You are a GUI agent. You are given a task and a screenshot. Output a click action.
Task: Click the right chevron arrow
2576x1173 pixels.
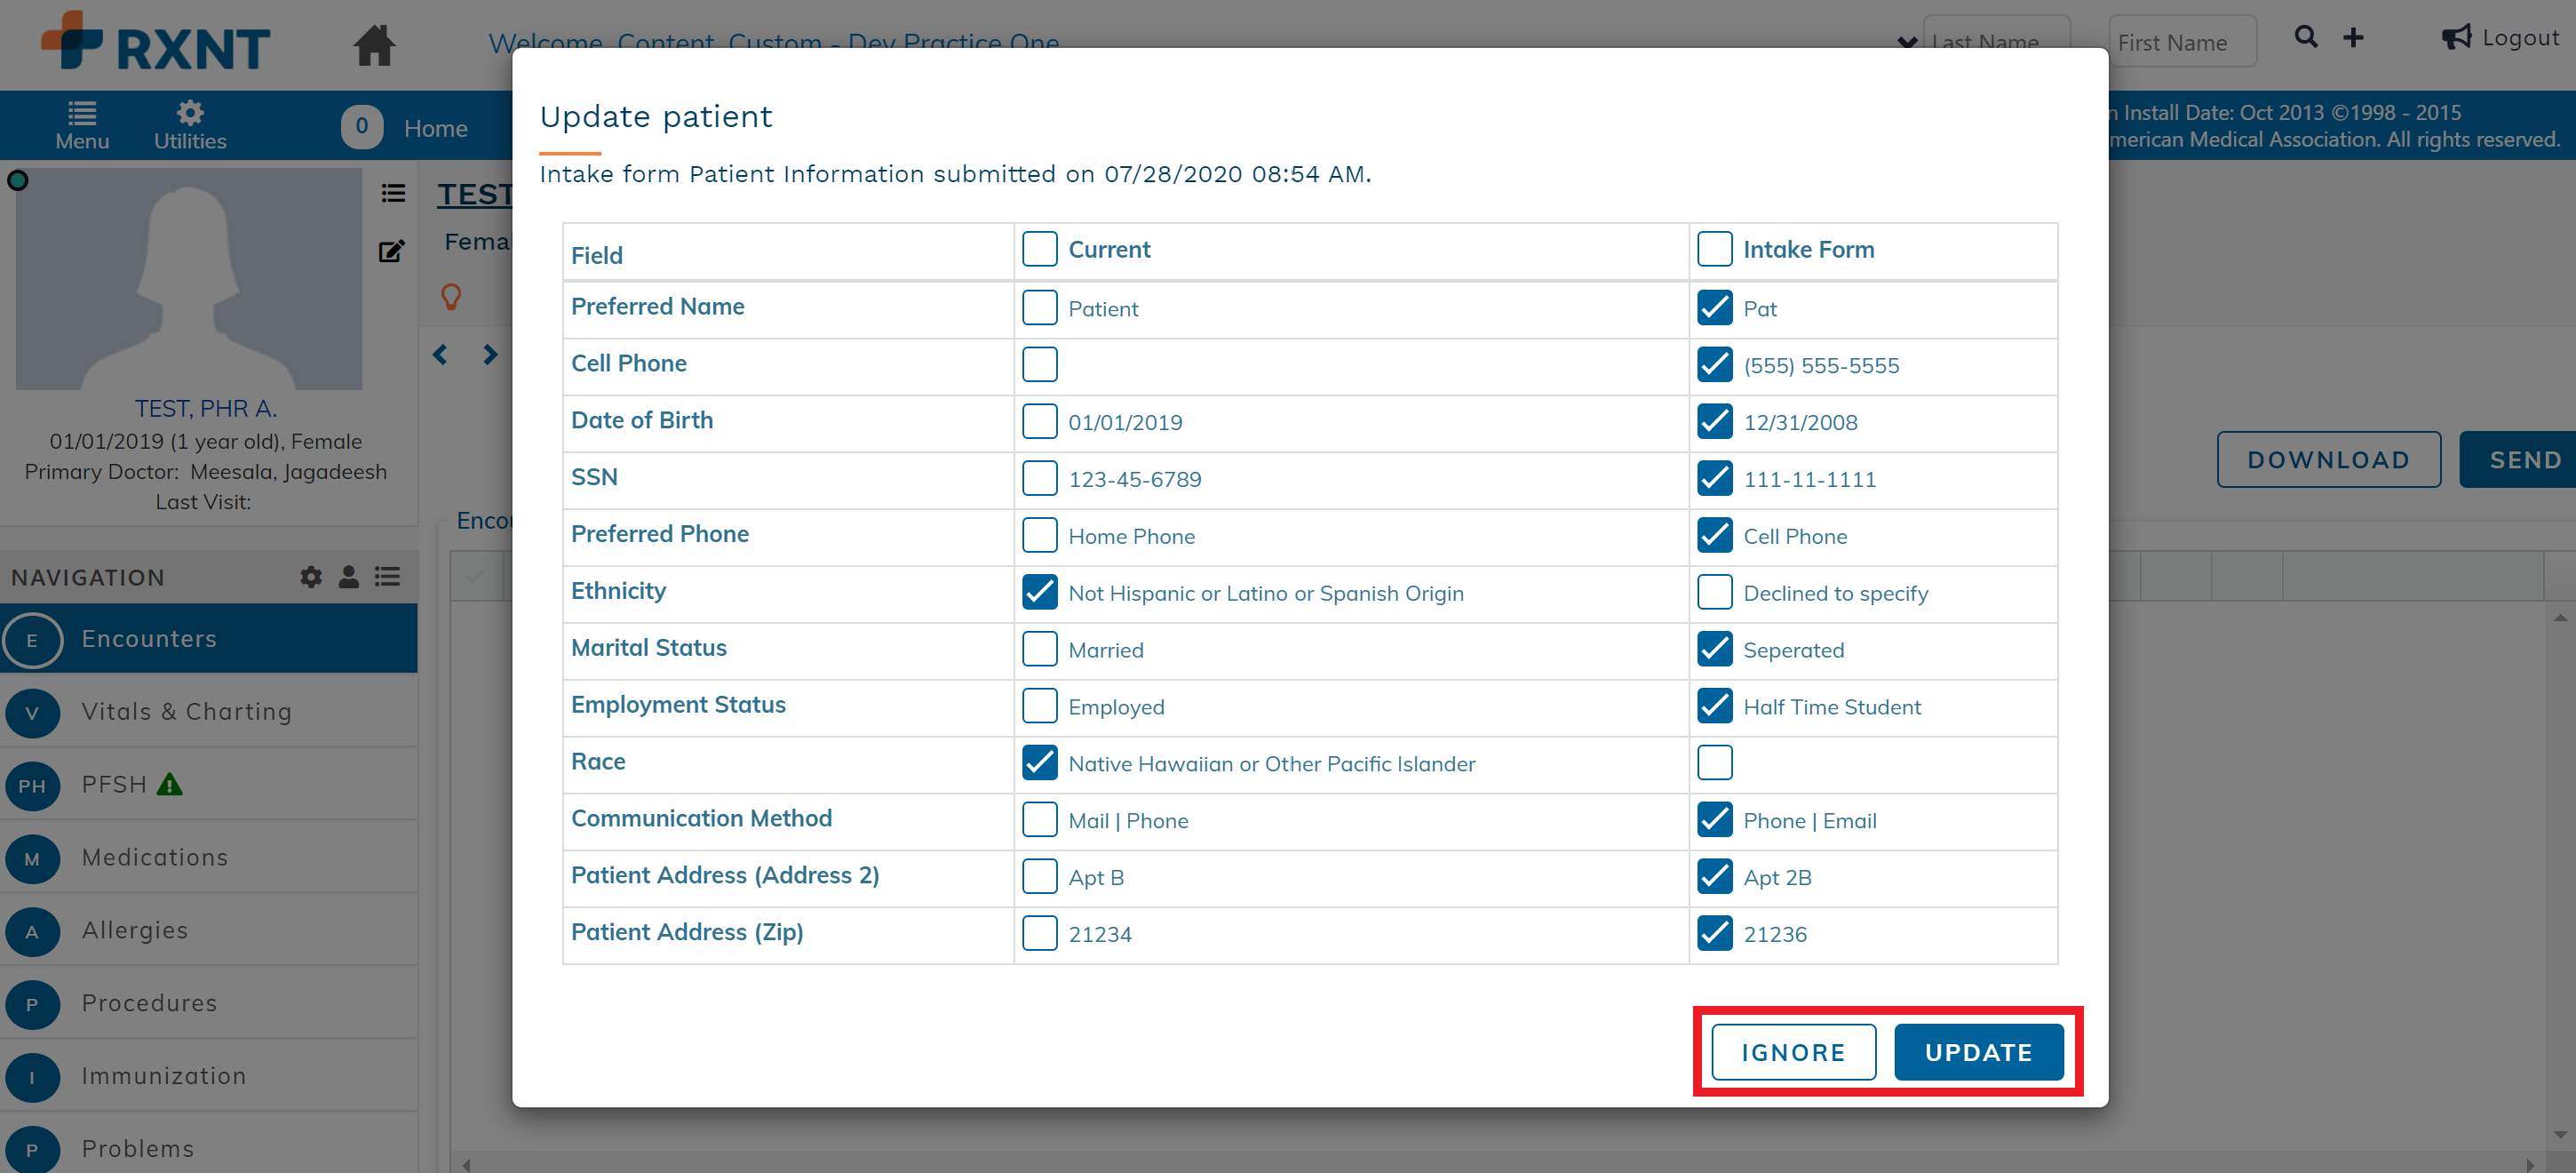coord(490,355)
